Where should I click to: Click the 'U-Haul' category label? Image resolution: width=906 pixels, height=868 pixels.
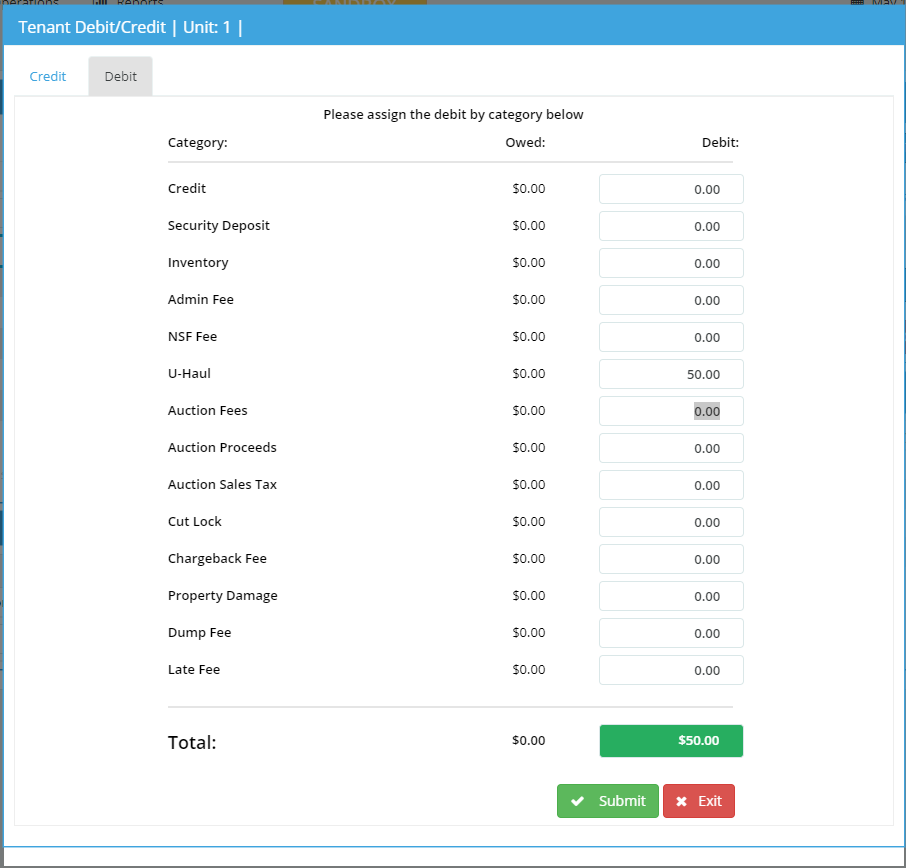click(189, 373)
